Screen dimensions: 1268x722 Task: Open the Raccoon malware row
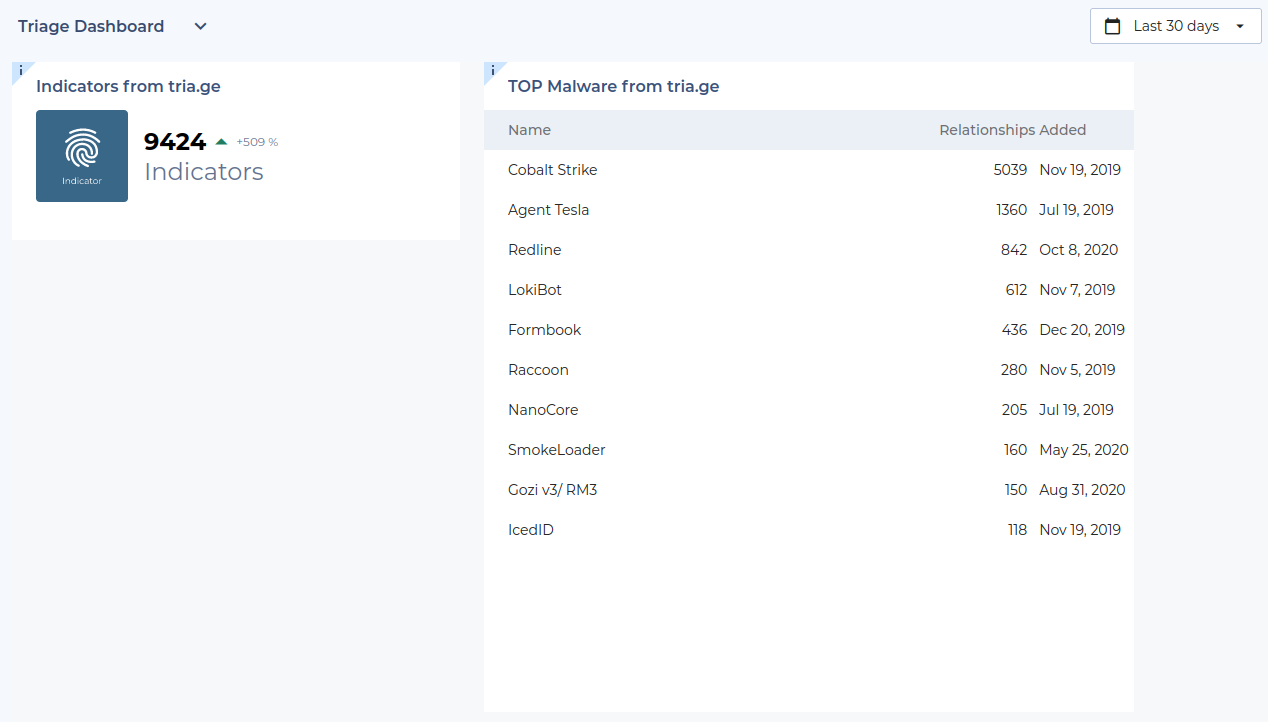(809, 370)
